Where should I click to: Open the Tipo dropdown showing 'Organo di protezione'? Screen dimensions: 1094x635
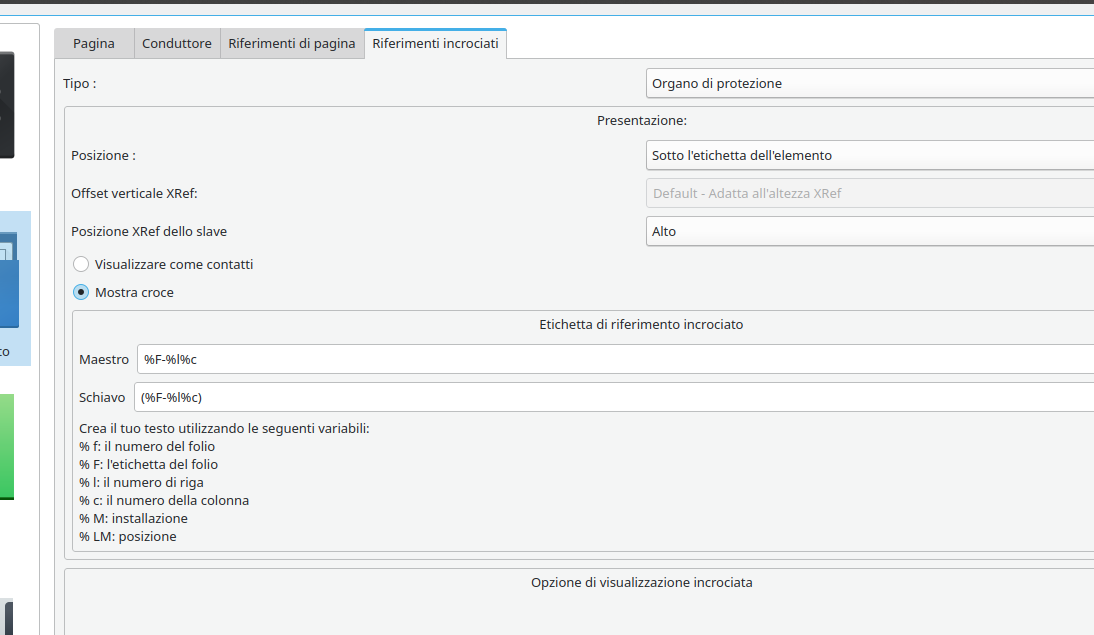click(870, 84)
